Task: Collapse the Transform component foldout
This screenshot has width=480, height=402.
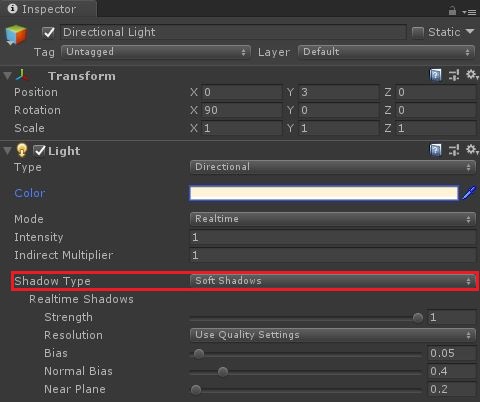Action: click(7, 76)
